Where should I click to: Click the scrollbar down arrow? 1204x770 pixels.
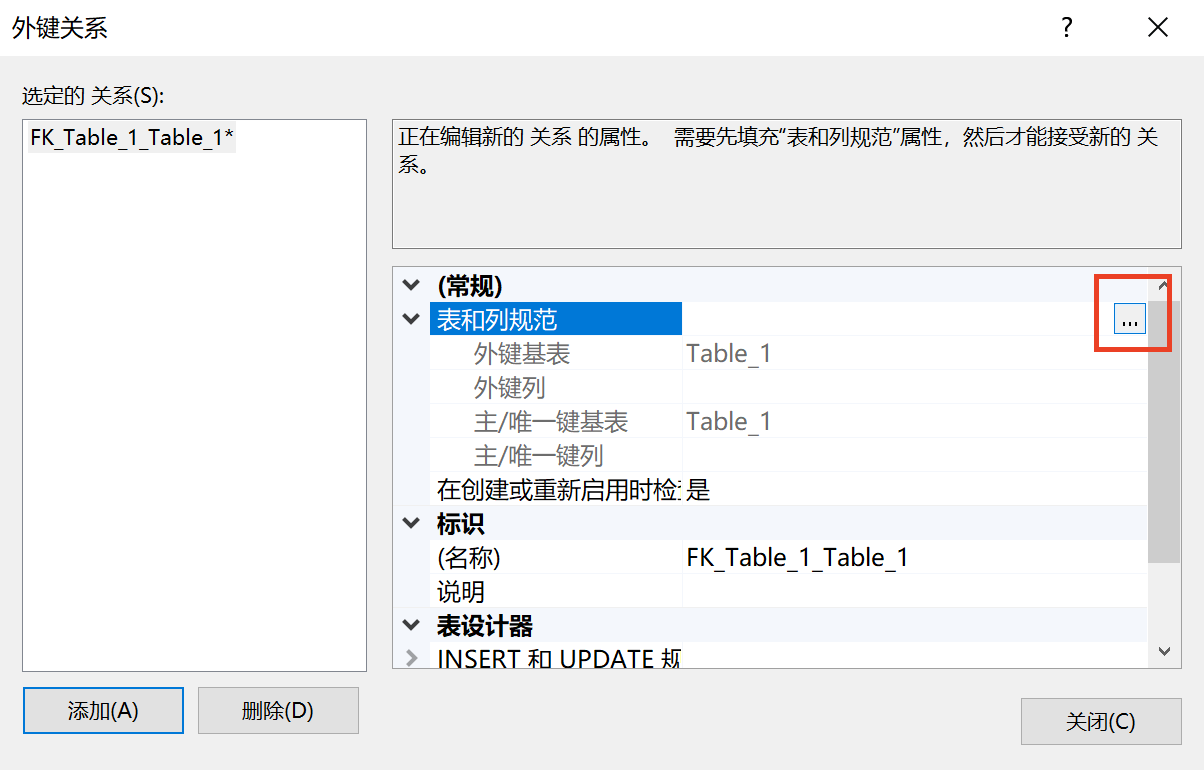1166,650
